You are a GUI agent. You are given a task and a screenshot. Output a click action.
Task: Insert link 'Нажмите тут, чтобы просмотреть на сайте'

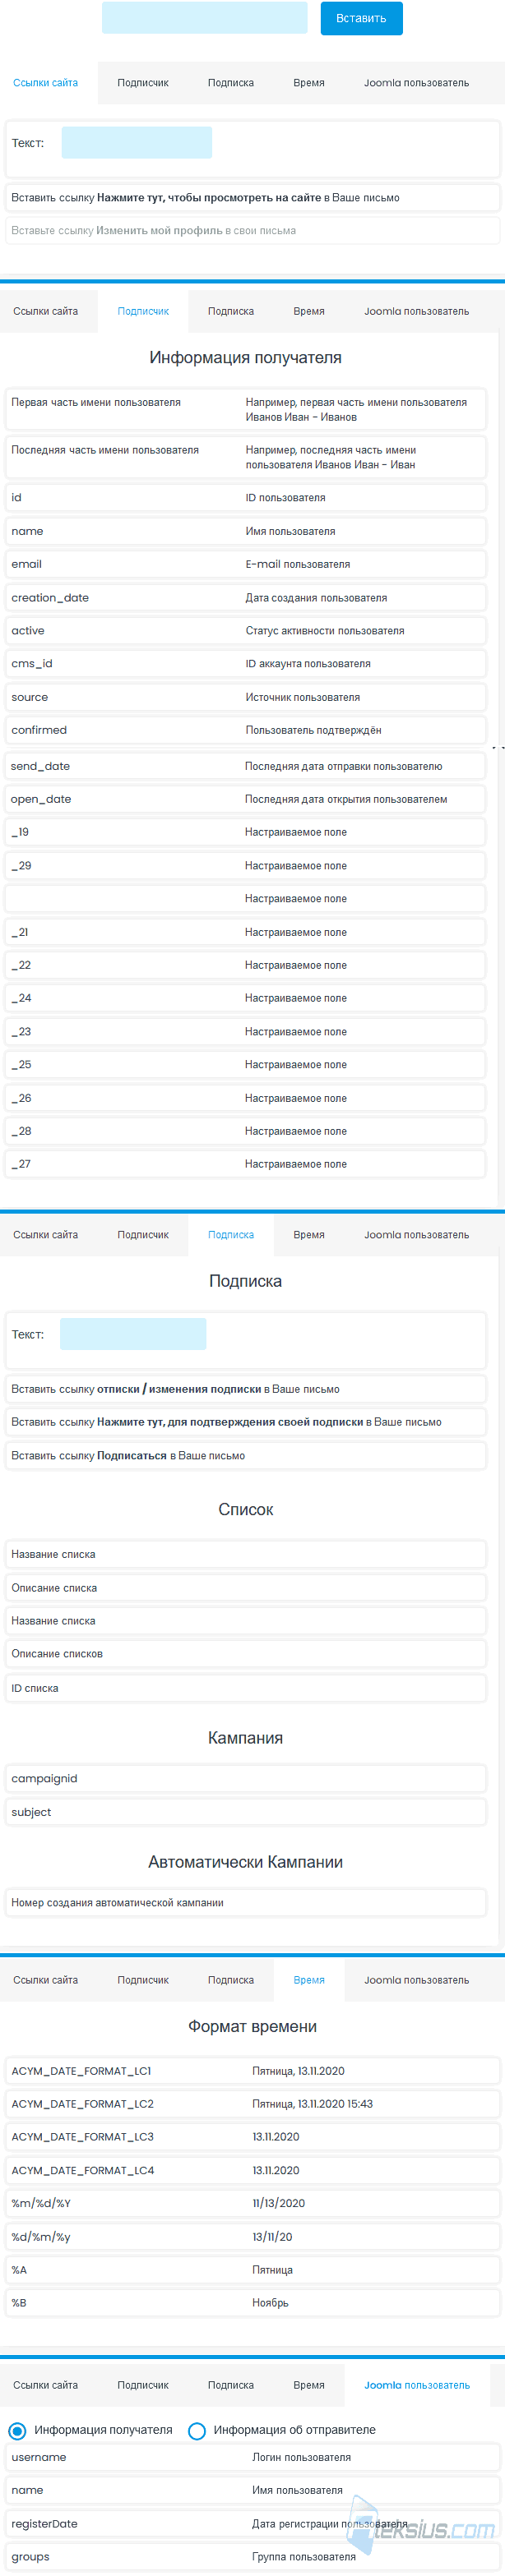tap(252, 198)
